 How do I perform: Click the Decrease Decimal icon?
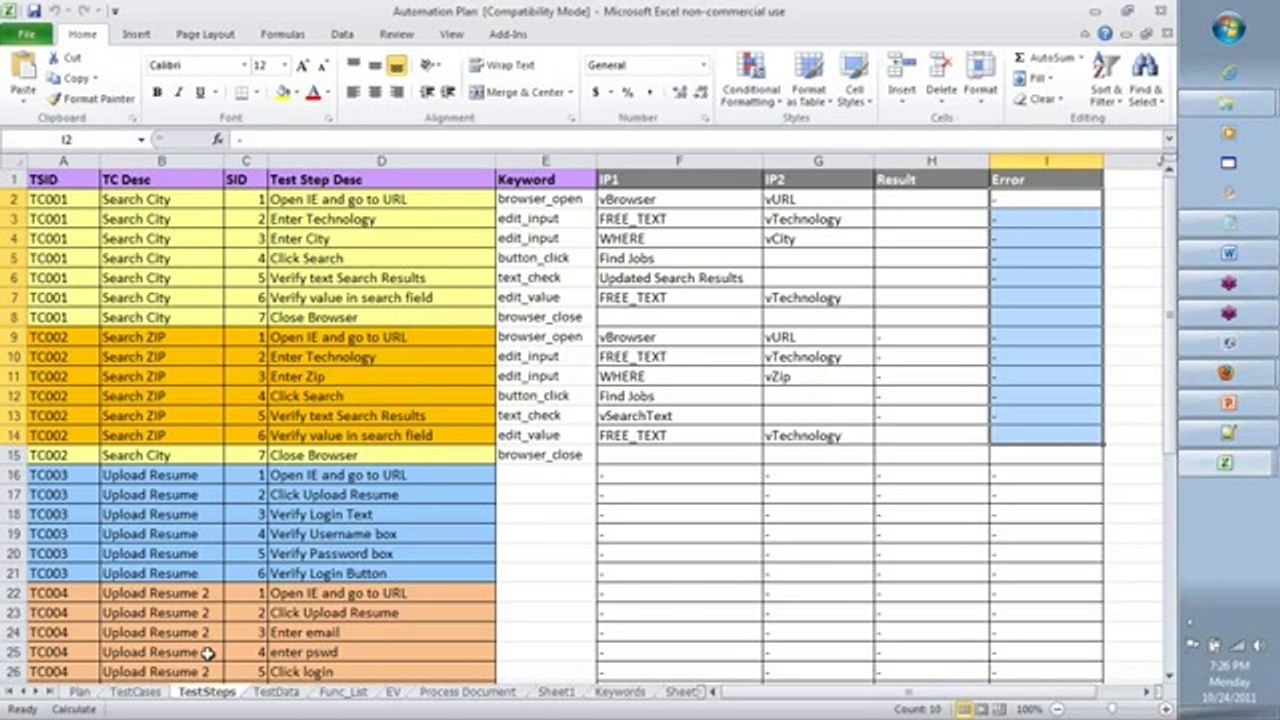click(x=700, y=92)
